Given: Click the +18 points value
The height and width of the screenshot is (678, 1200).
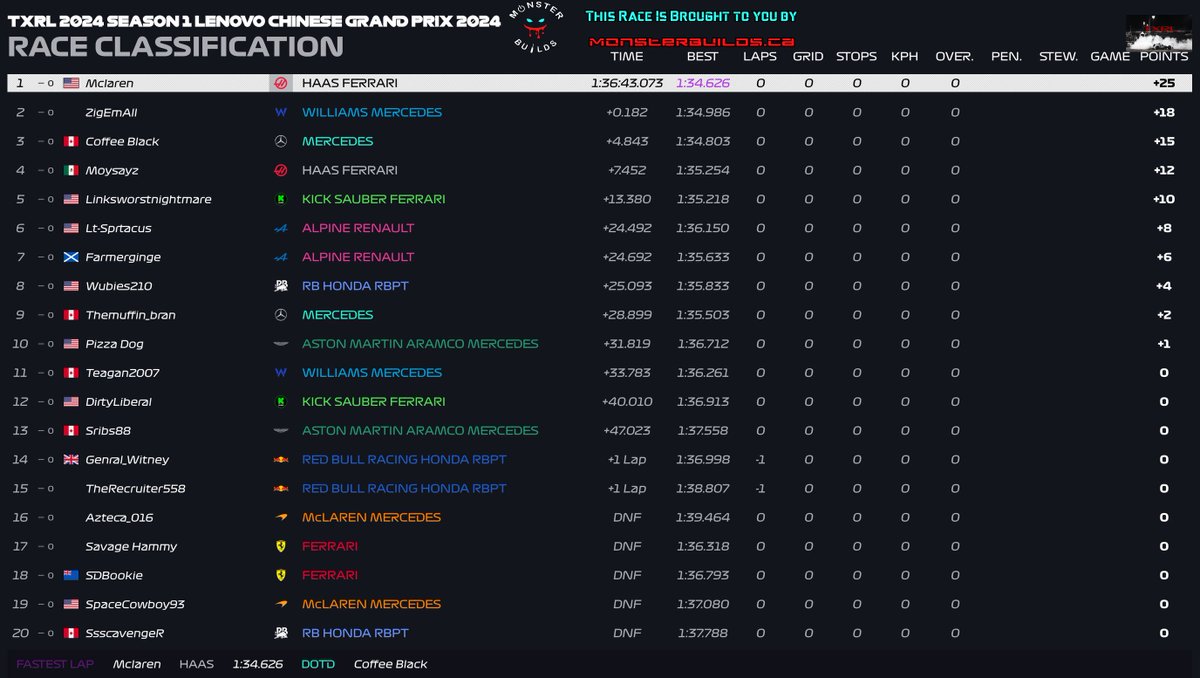Looking at the screenshot, I should click(1164, 113).
